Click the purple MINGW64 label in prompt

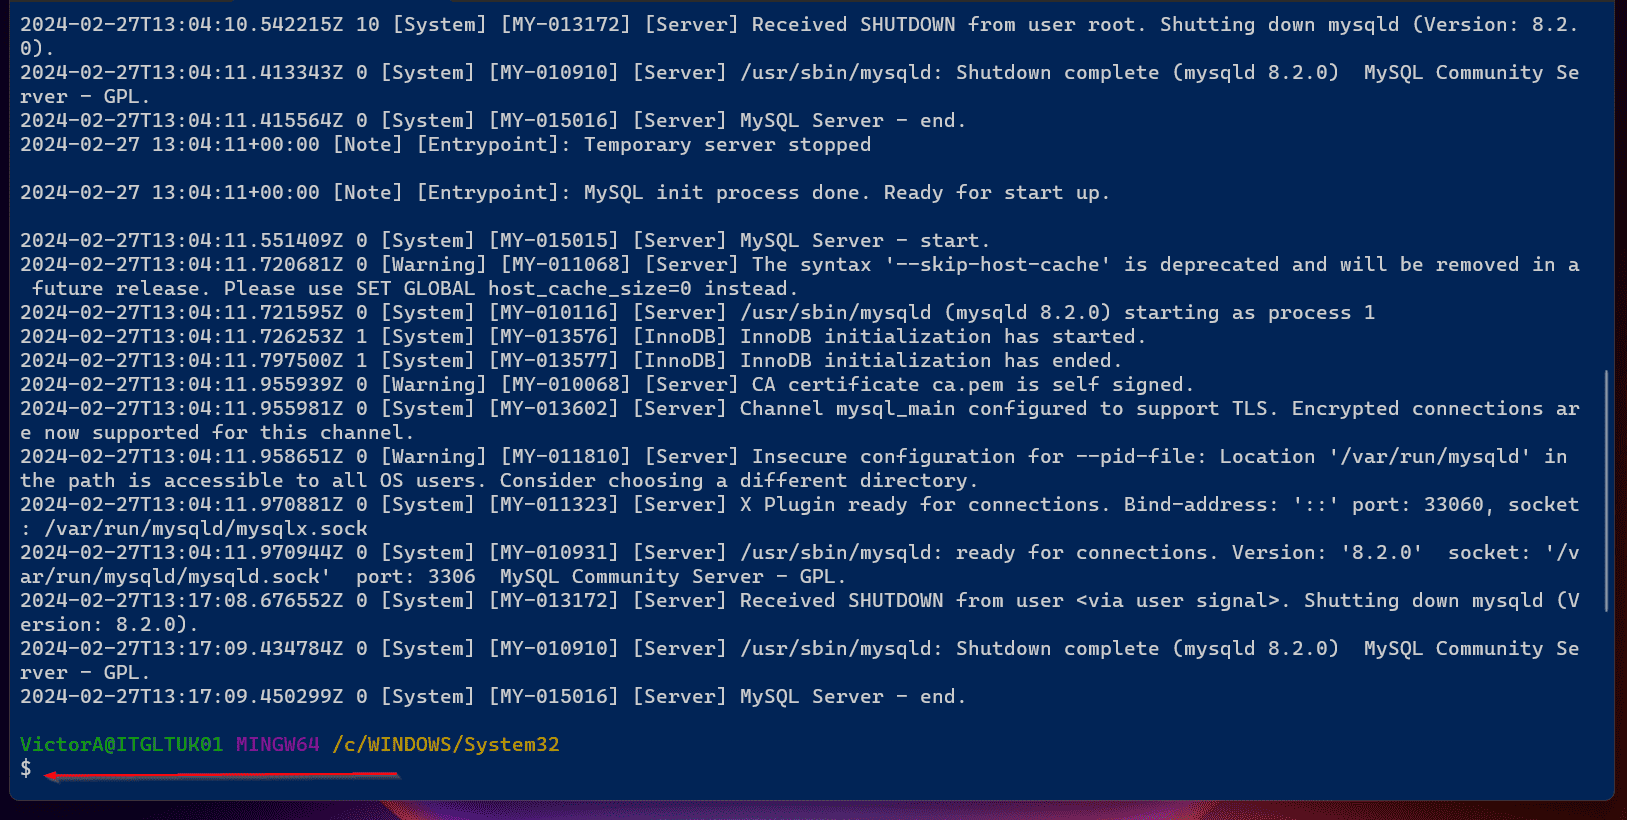pyautogui.click(x=277, y=744)
